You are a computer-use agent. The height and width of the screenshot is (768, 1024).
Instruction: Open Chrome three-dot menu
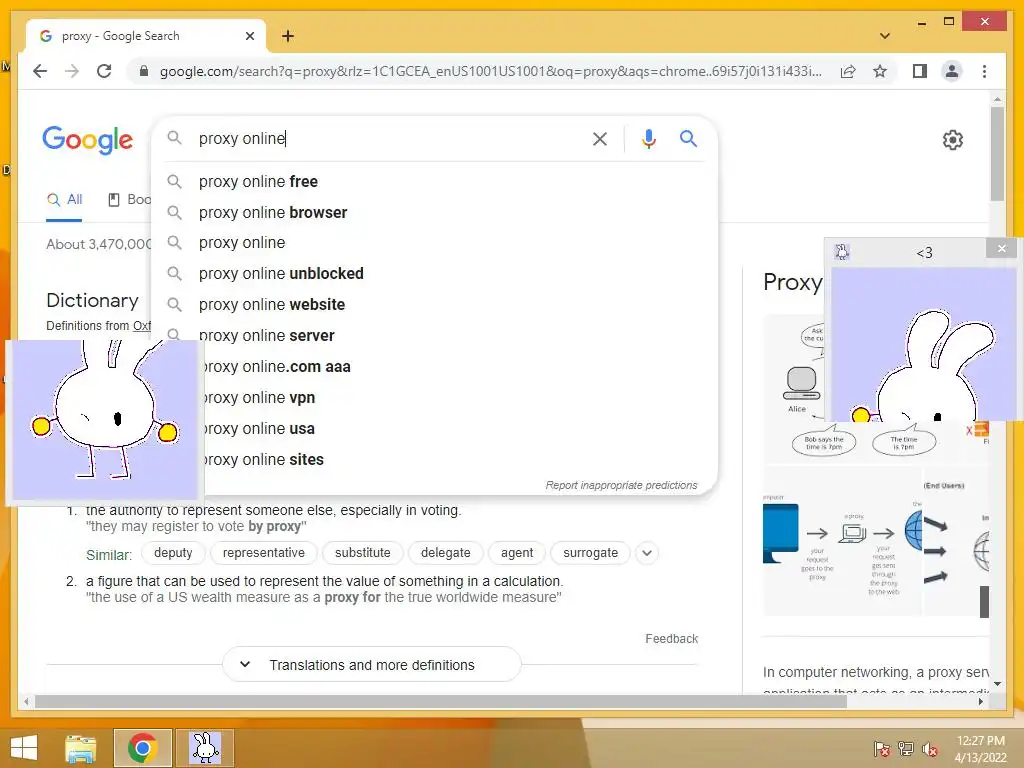pyautogui.click(x=984, y=71)
